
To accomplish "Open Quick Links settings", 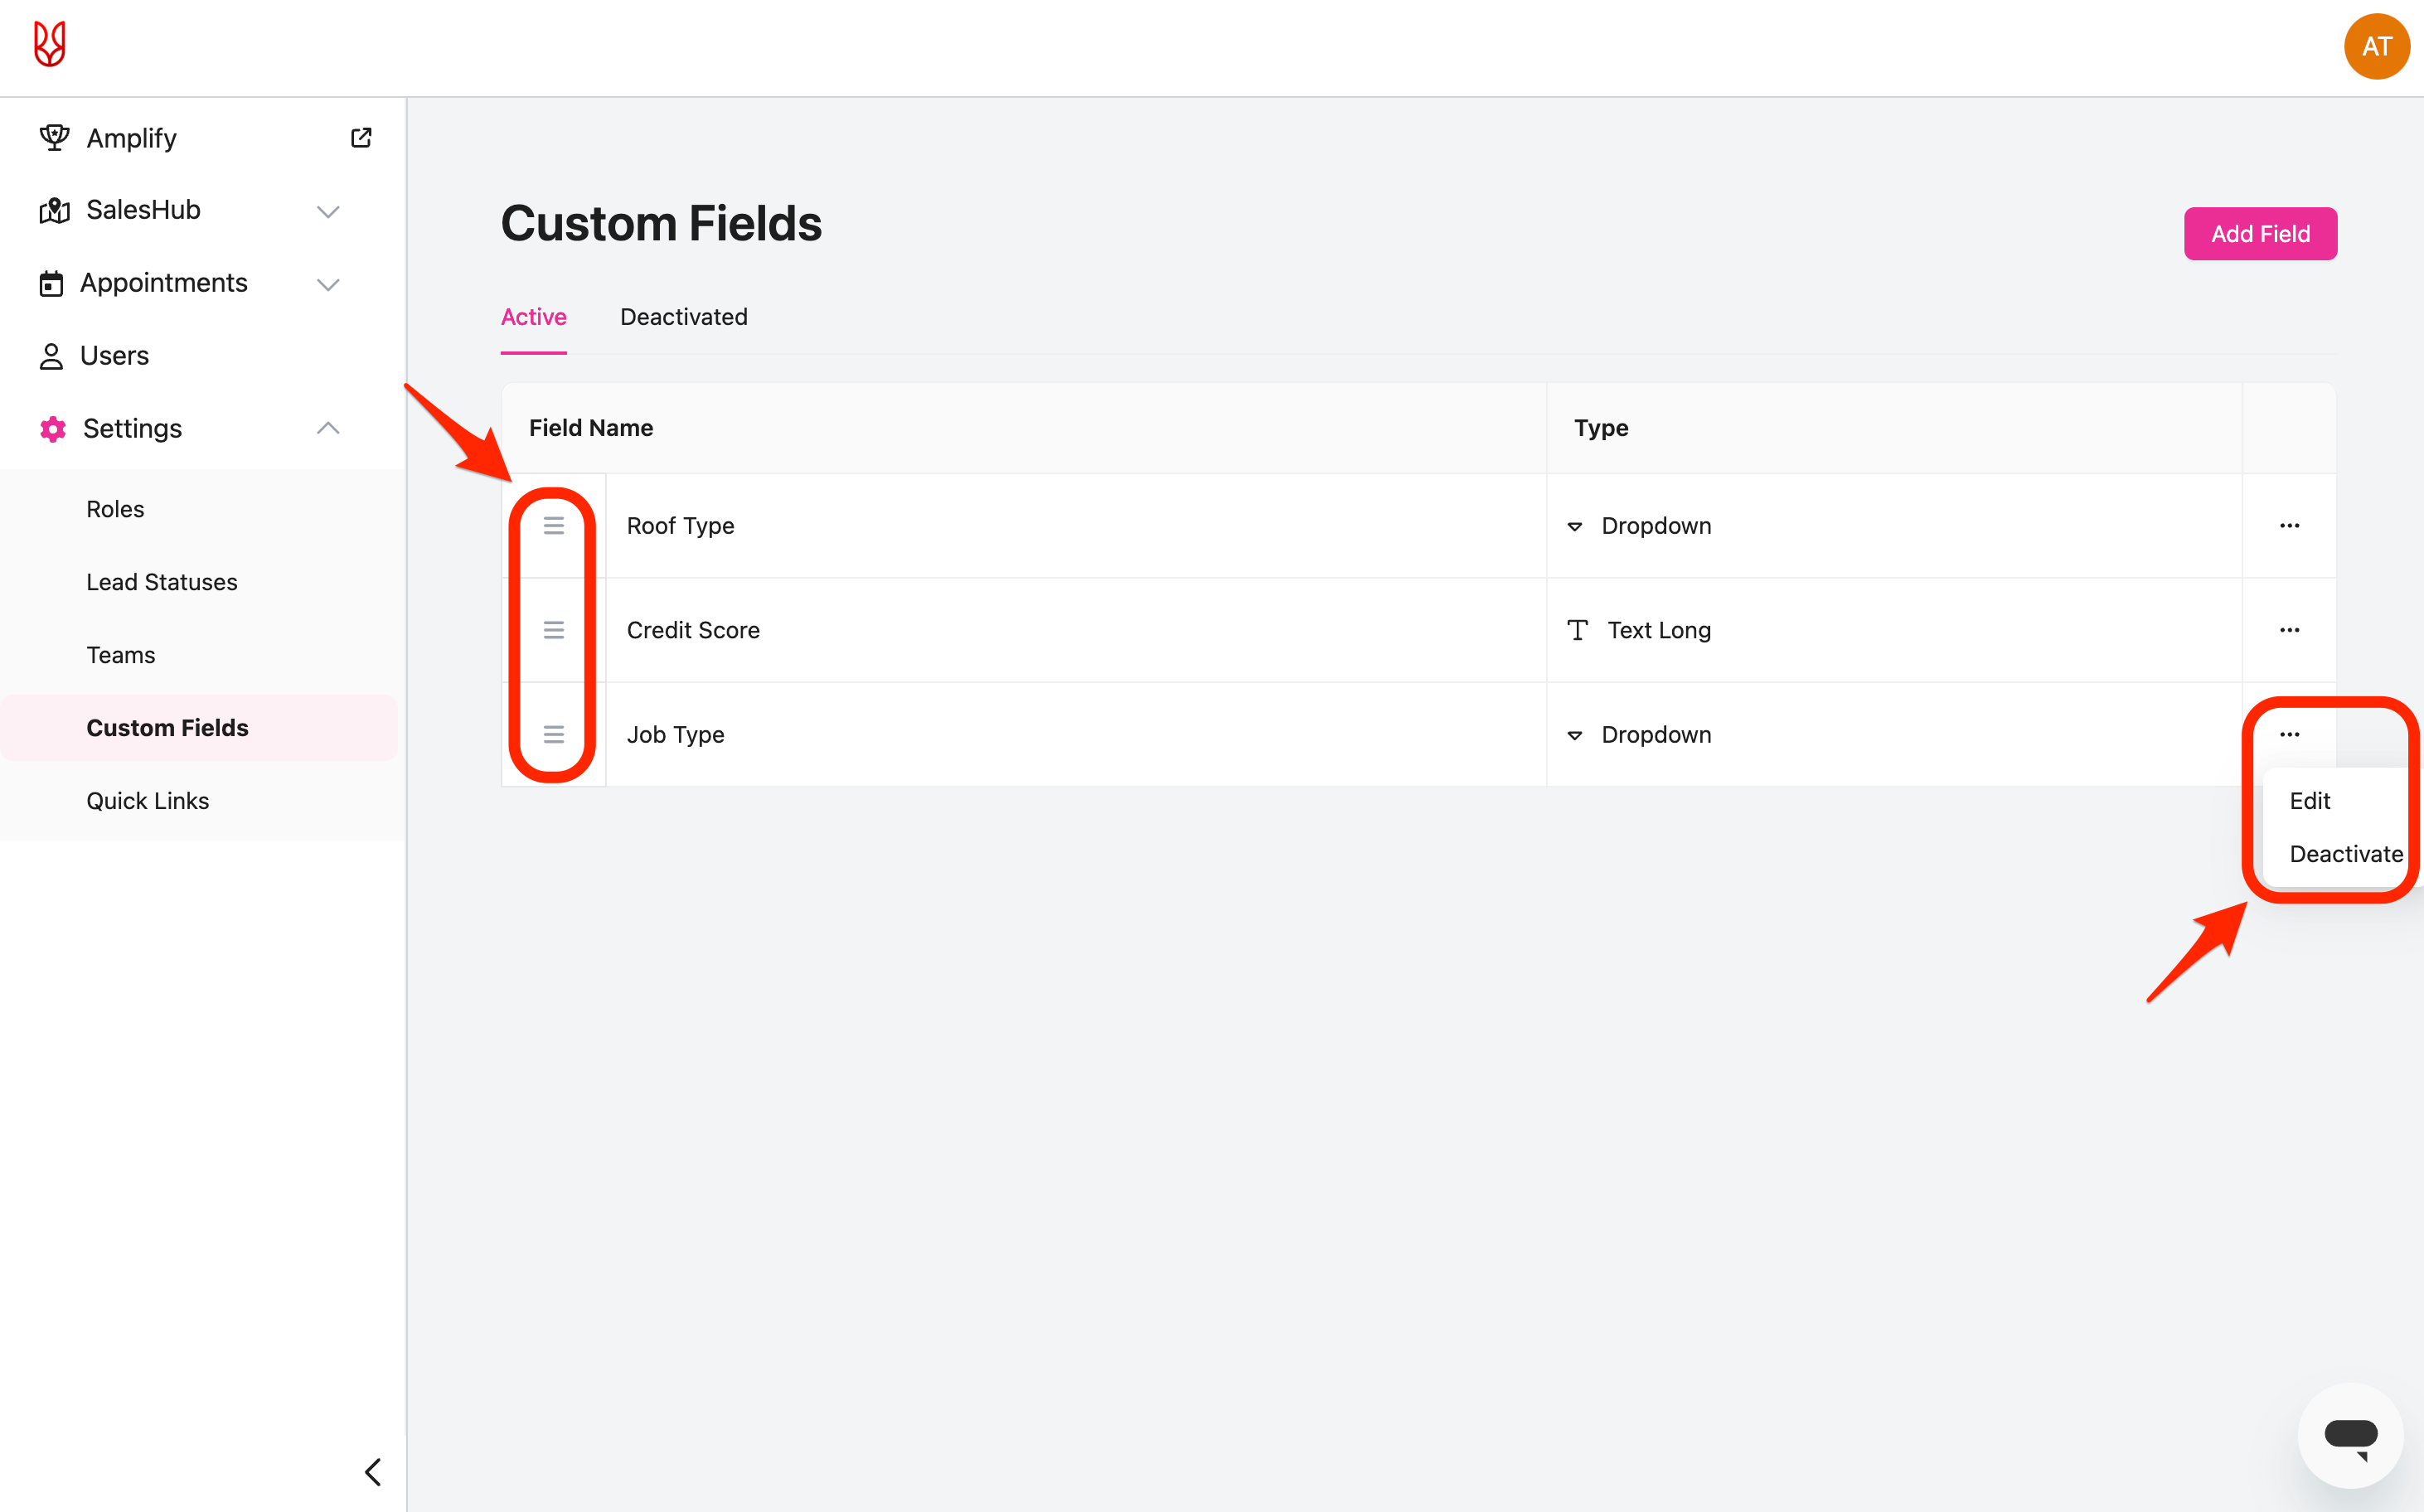I will 148,801.
